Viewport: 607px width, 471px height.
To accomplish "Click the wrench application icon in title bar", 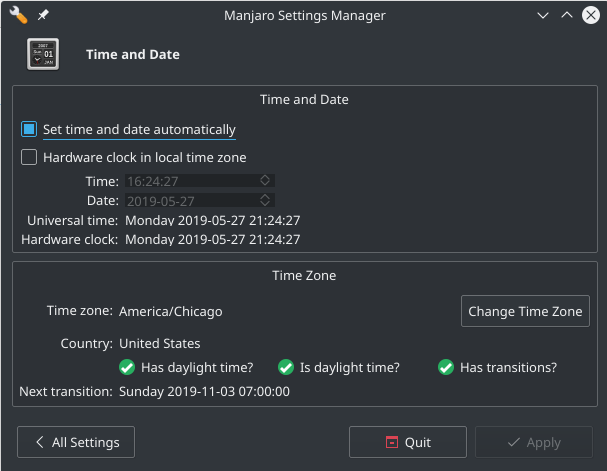I will pyautogui.click(x=18, y=15).
